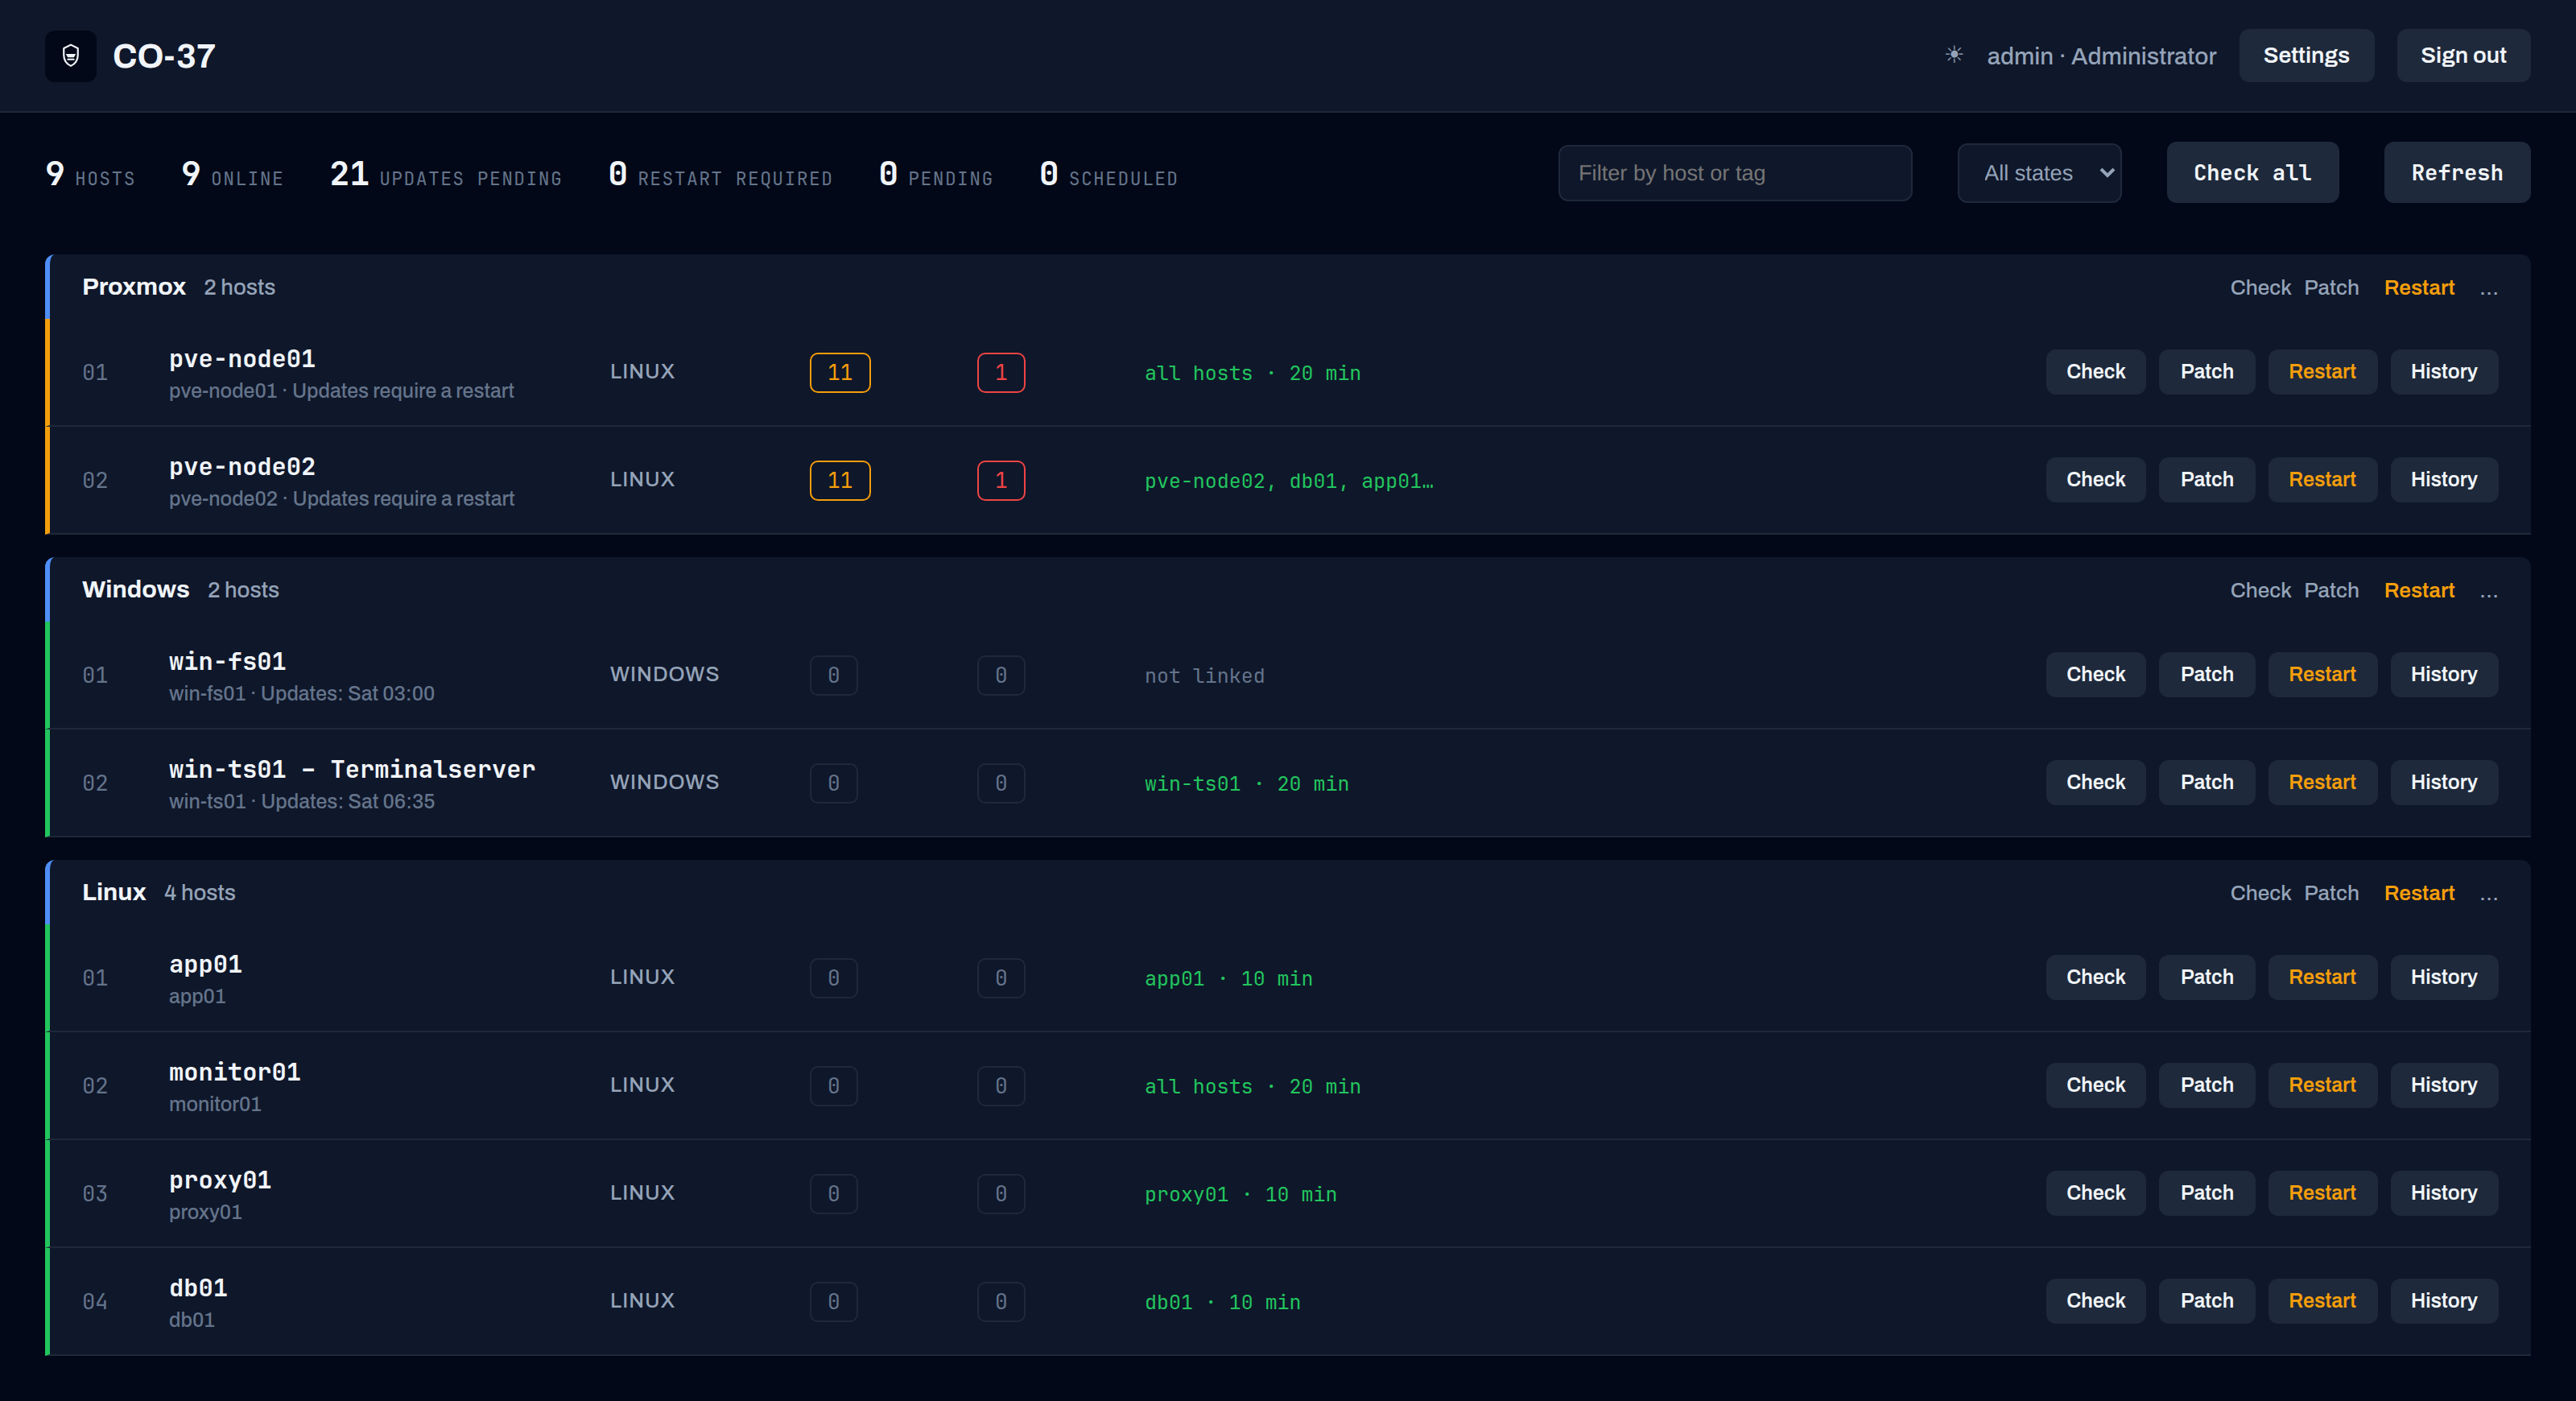Click the 'db01 · 10 min' schedule text

click(1222, 1303)
